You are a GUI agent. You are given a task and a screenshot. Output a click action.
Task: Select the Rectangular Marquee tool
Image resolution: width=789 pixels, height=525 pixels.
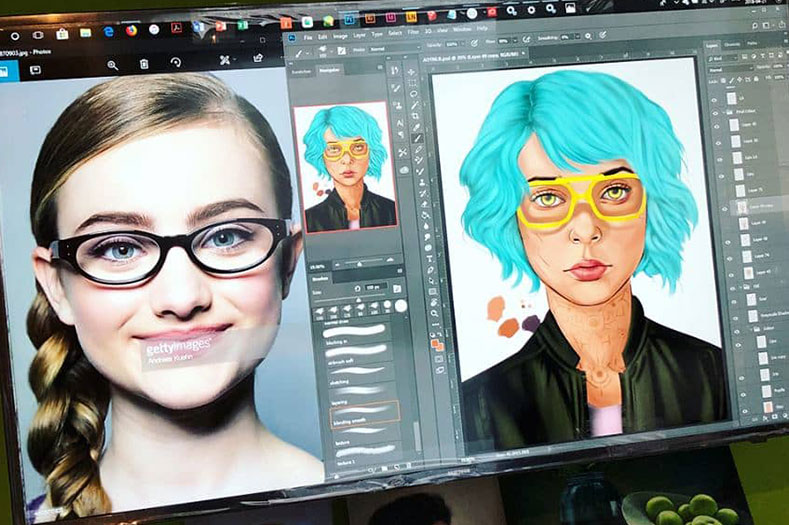point(412,83)
